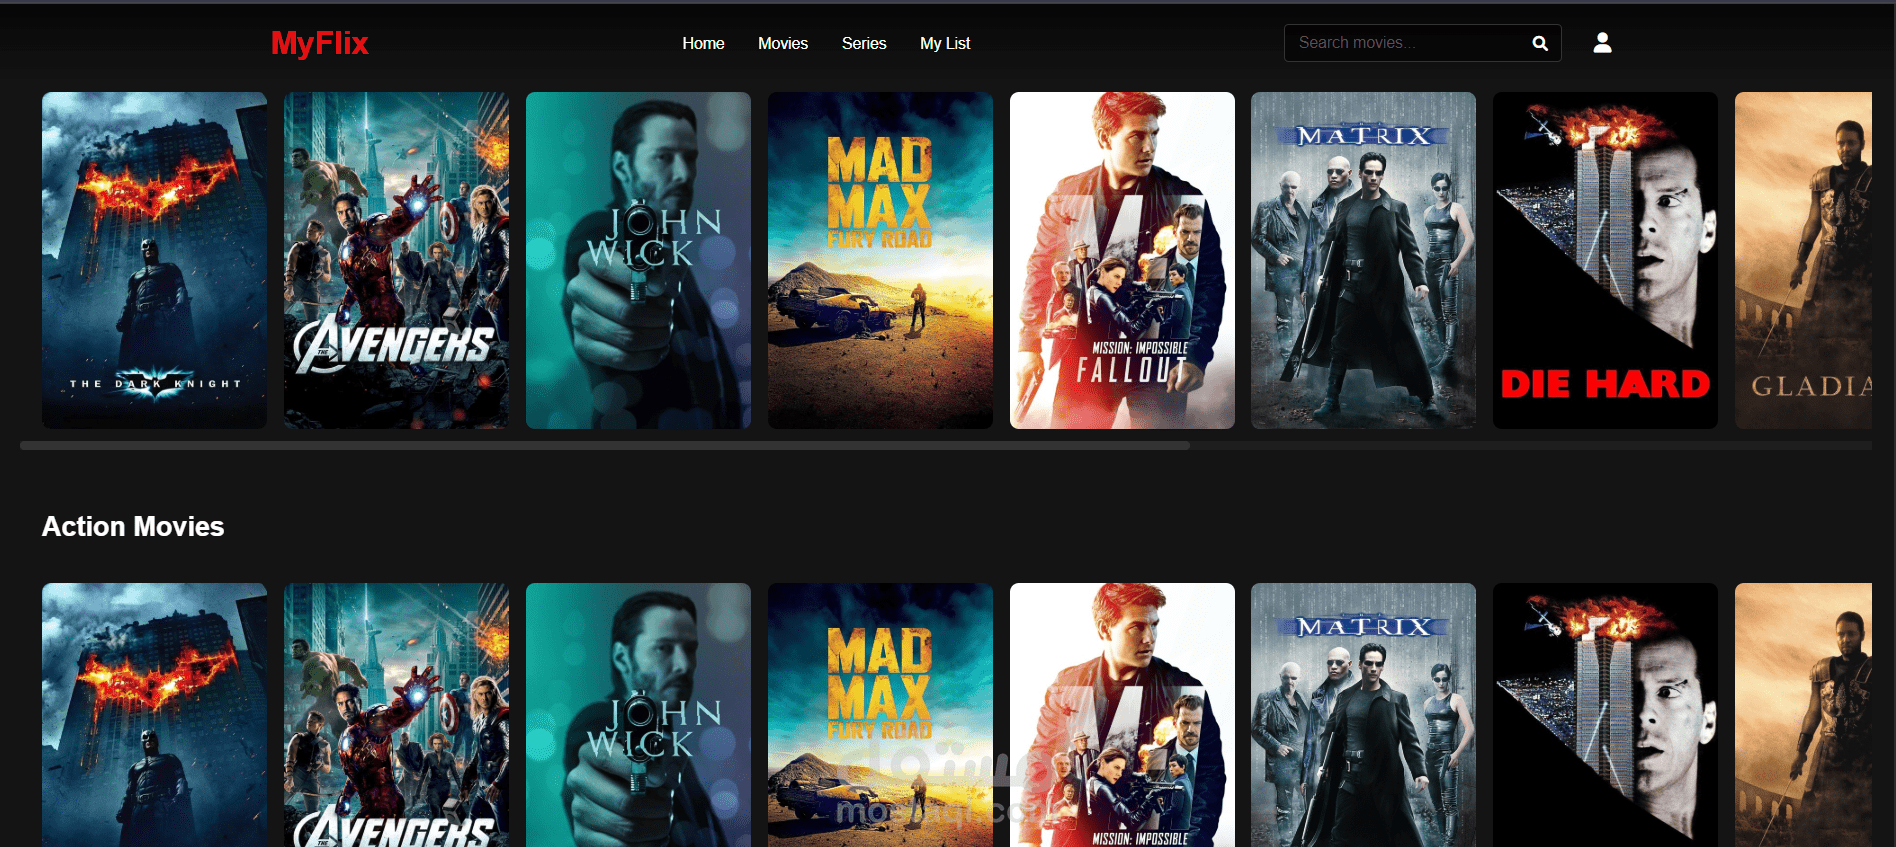Select the John Wick poster in top row
Viewport: 1896px width, 847px height.
[x=638, y=260]
